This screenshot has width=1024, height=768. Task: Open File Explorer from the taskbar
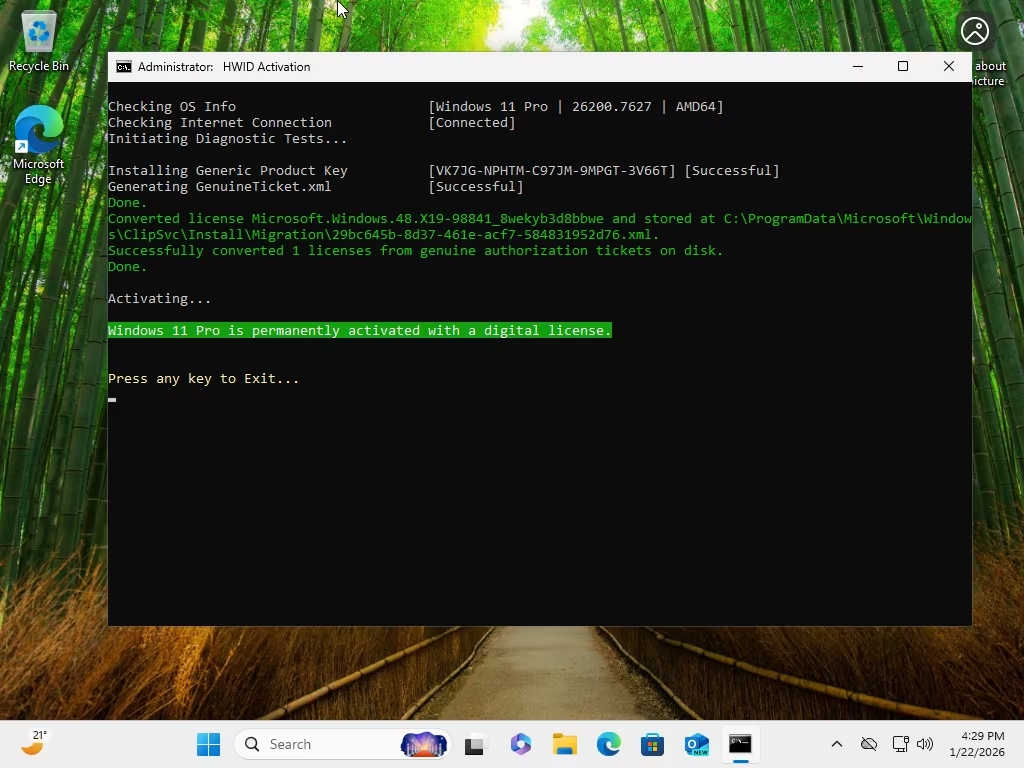click(x=565, y=744)
